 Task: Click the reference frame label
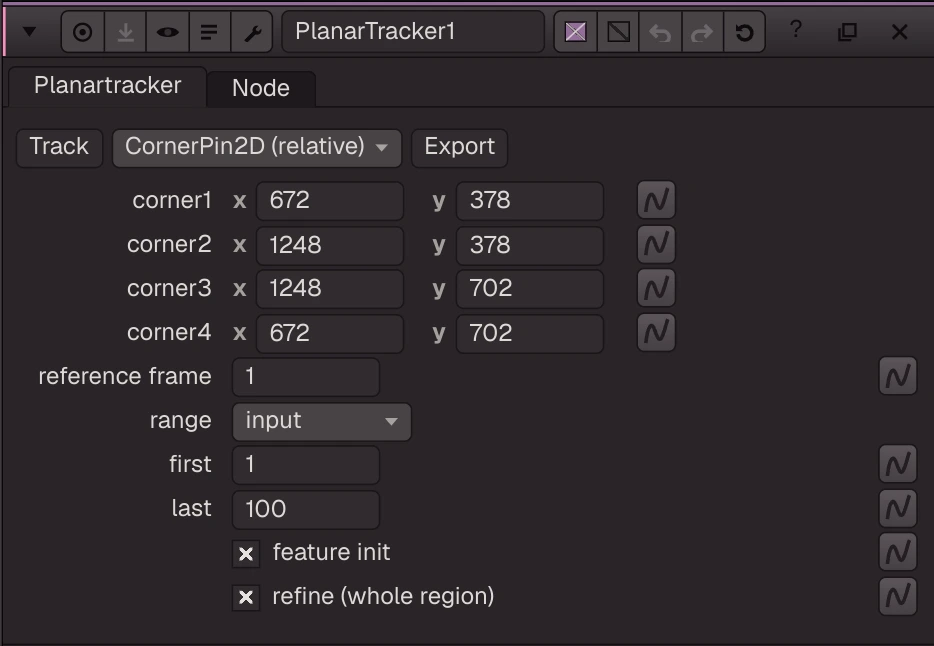125,376
